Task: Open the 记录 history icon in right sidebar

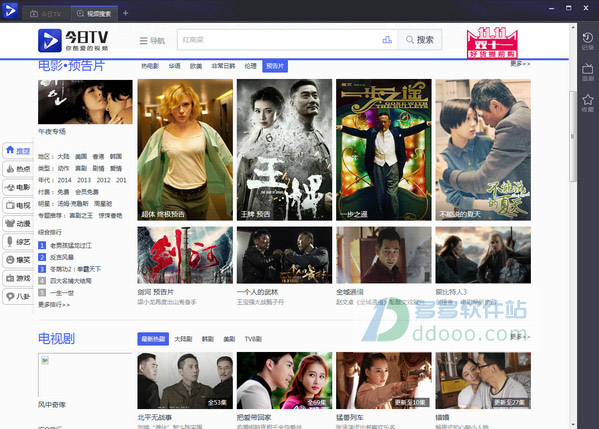Action: (x=588, y=41)
